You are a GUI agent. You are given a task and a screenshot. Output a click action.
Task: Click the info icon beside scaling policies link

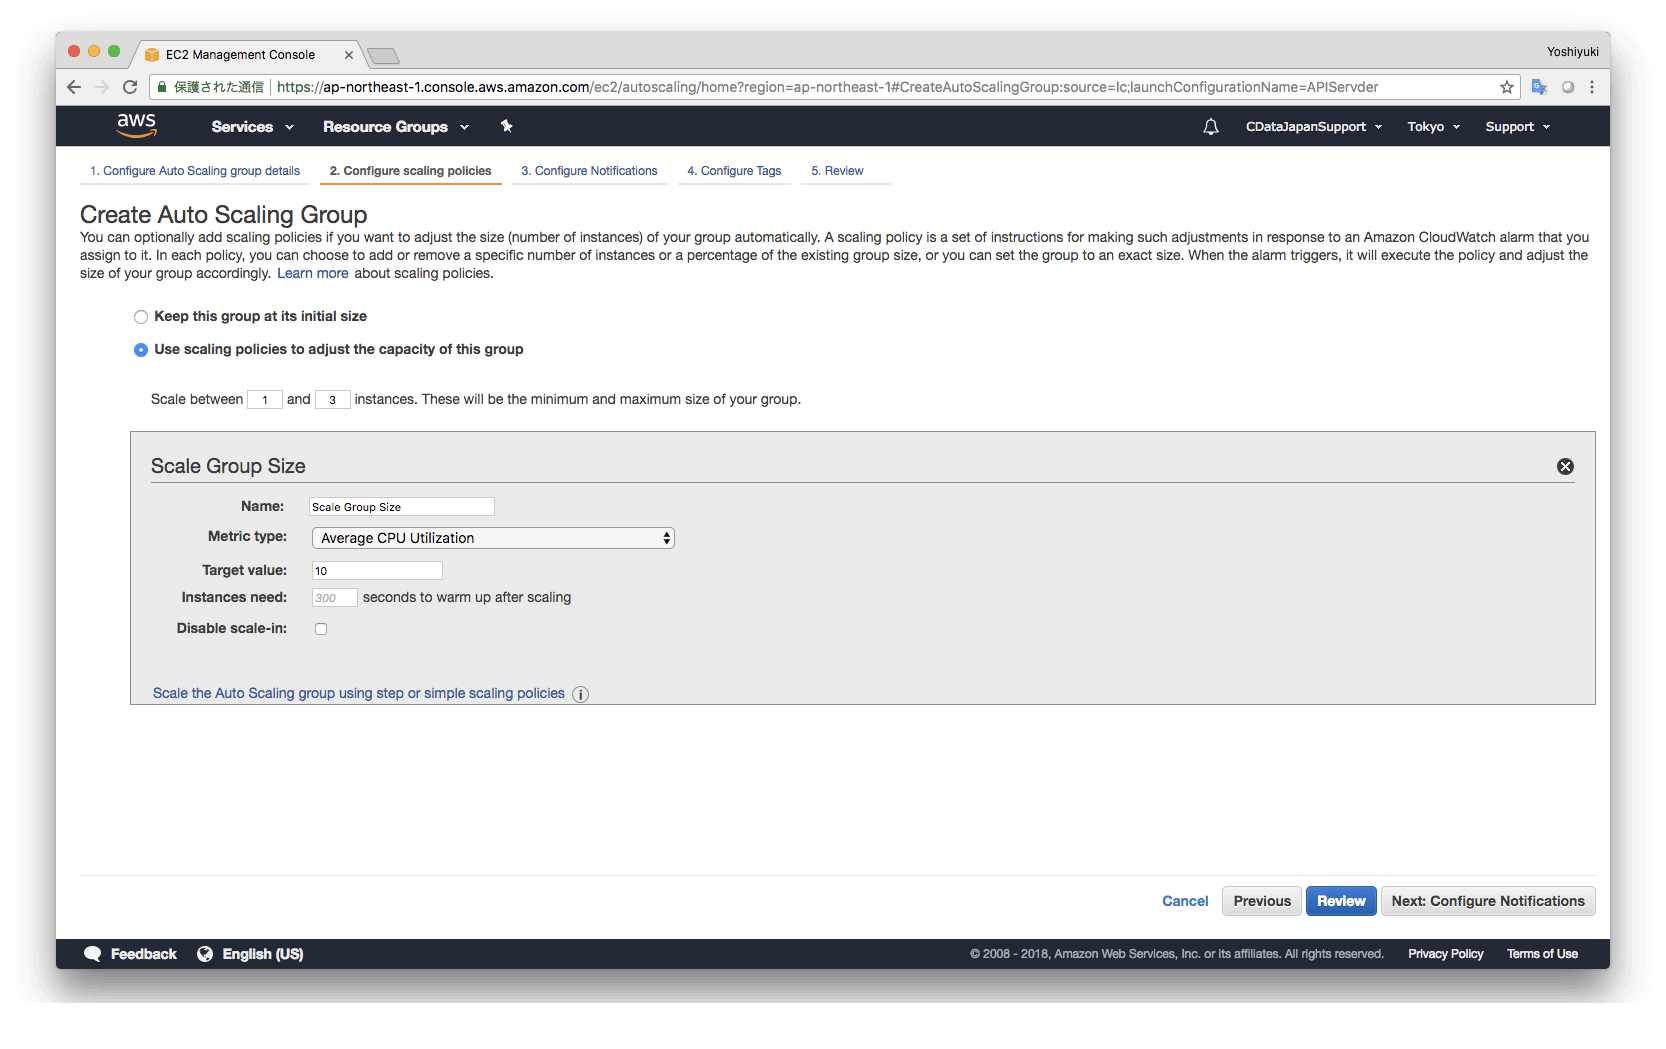(x=581, y=694)
